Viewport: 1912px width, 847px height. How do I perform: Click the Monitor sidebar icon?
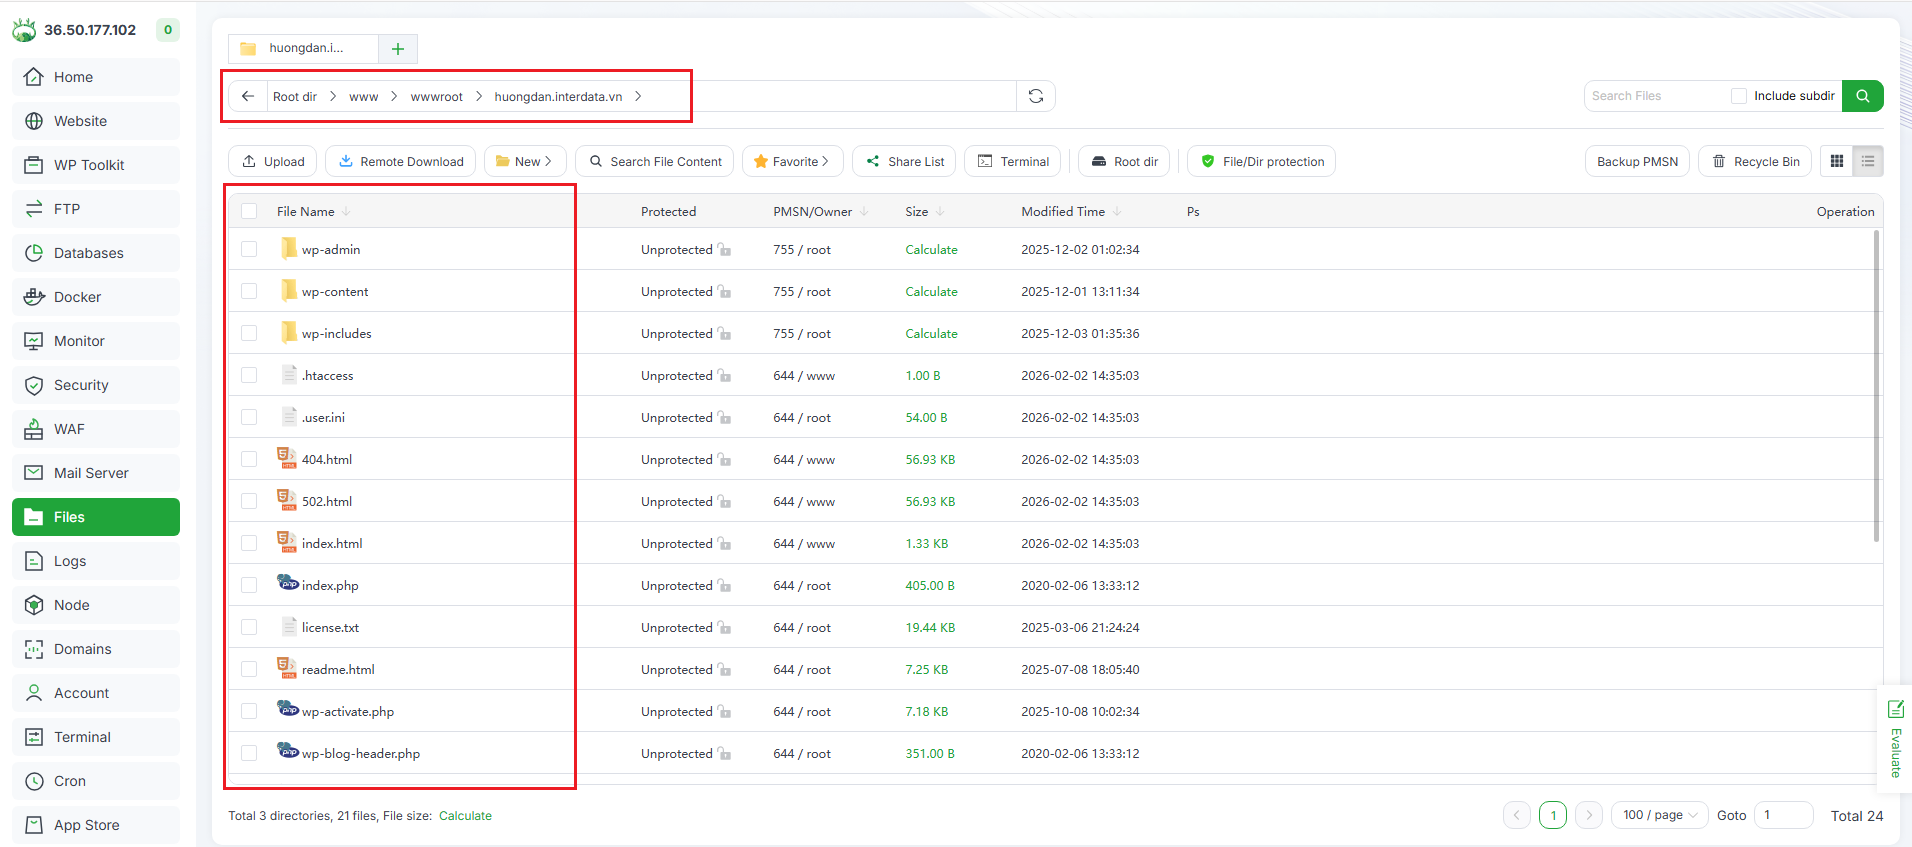coord(34,341)
